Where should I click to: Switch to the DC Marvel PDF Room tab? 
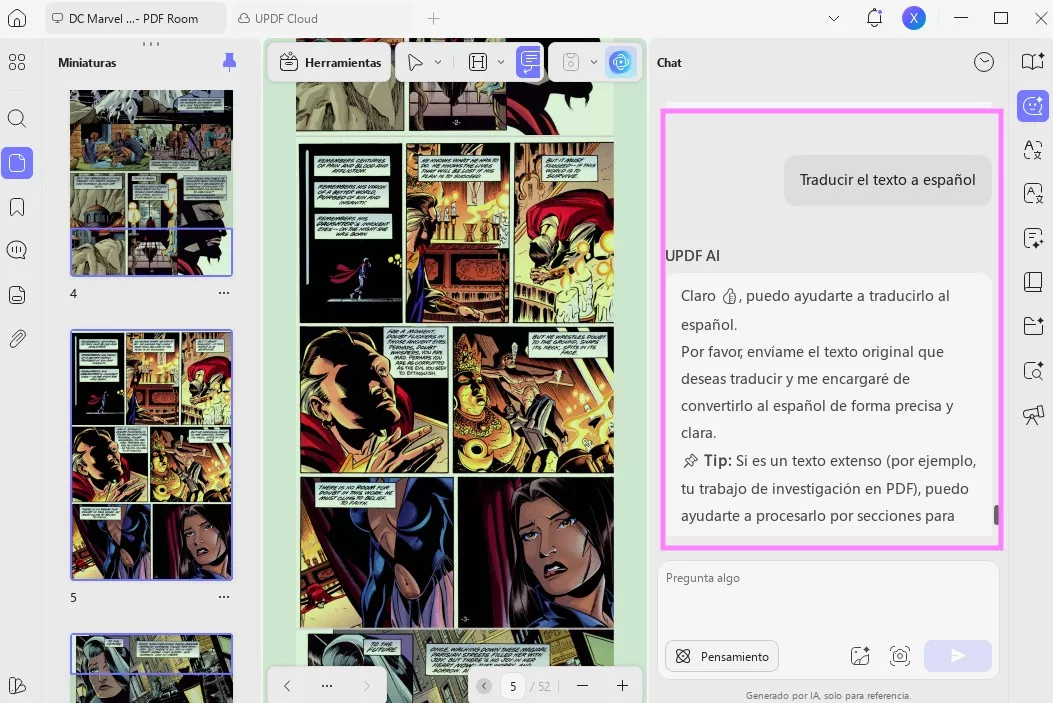pyautogui.click(x=135, y=18)
